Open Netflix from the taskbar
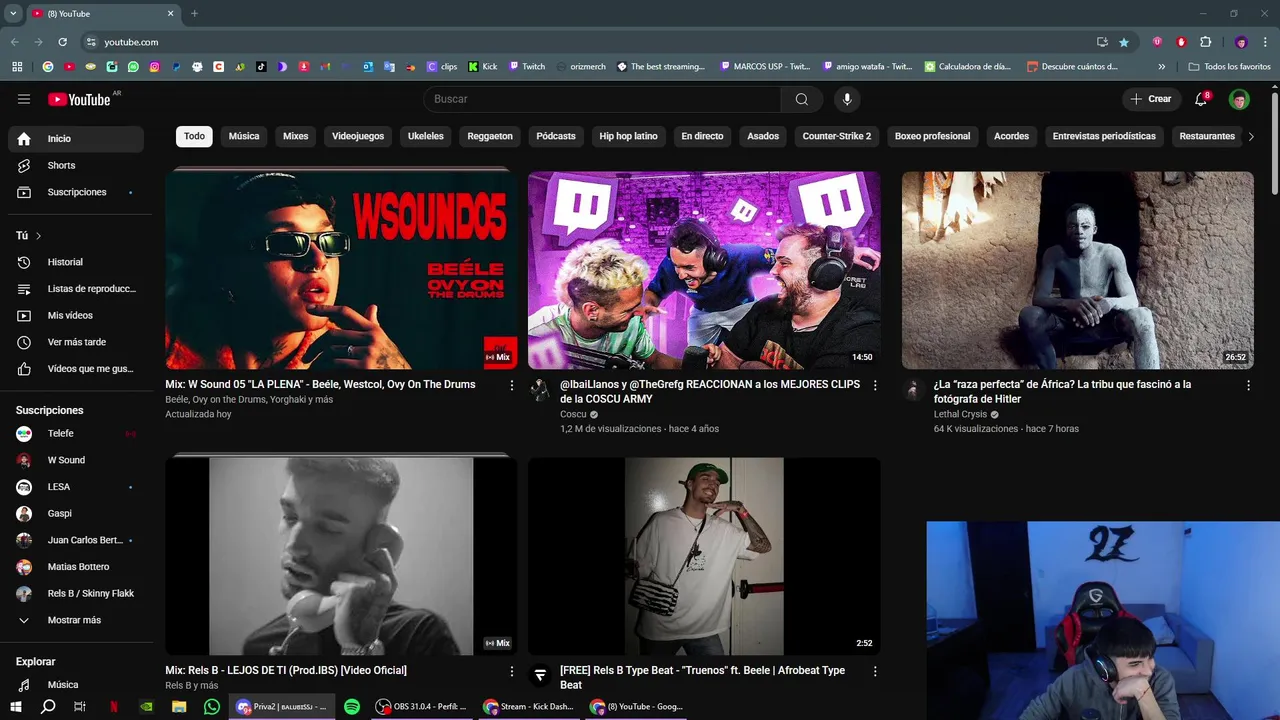 pos(113,706)
